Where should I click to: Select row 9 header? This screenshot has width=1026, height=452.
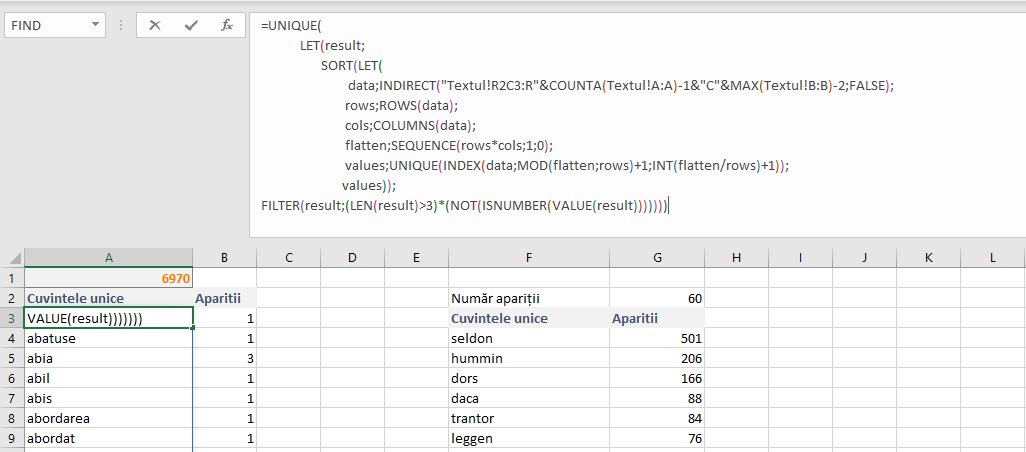pos(12,438)
